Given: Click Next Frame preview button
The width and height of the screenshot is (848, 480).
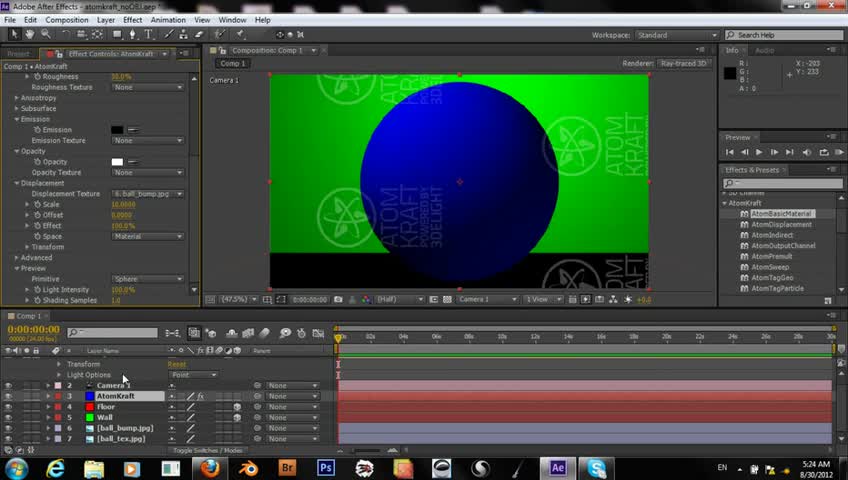Looking at the screenshot, I should [x=774, y=152].
